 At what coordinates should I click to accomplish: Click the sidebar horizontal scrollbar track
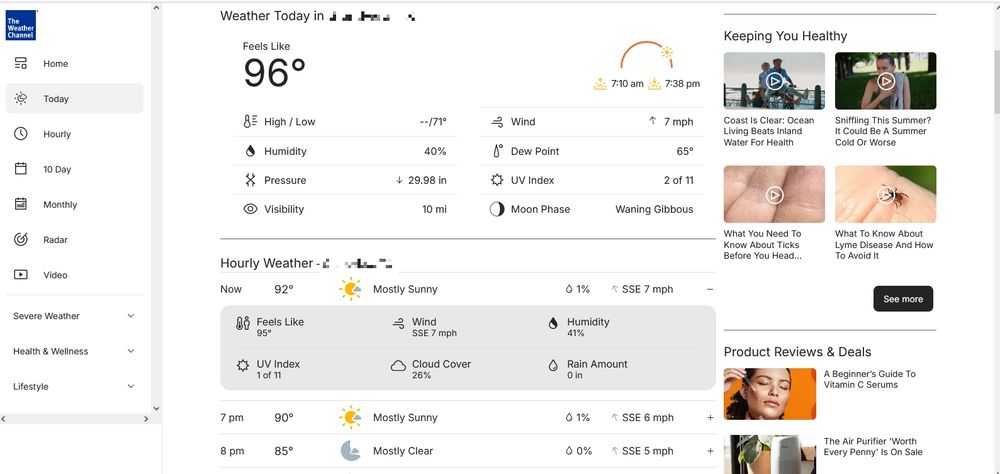(74, 418)
